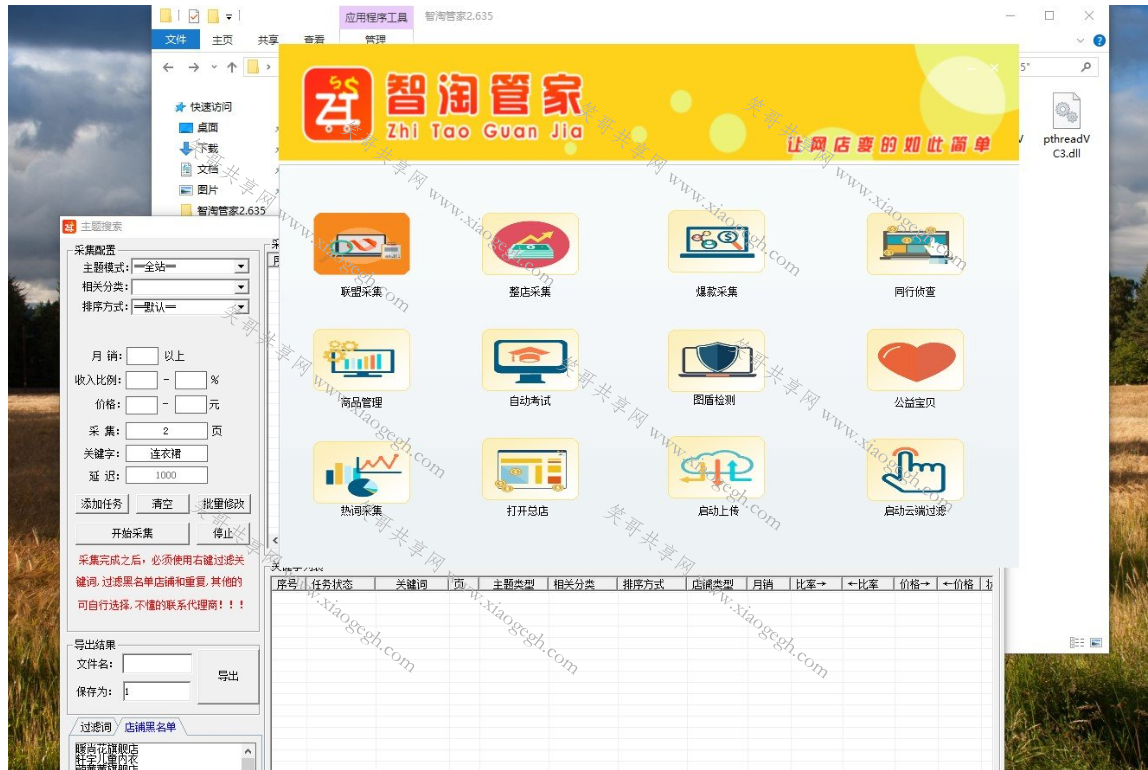Open the 图盾检测 shield icon
Image resolution: width=1148 pixels, height=770 pixels.
pyautogui.click(x=716, y=359)
